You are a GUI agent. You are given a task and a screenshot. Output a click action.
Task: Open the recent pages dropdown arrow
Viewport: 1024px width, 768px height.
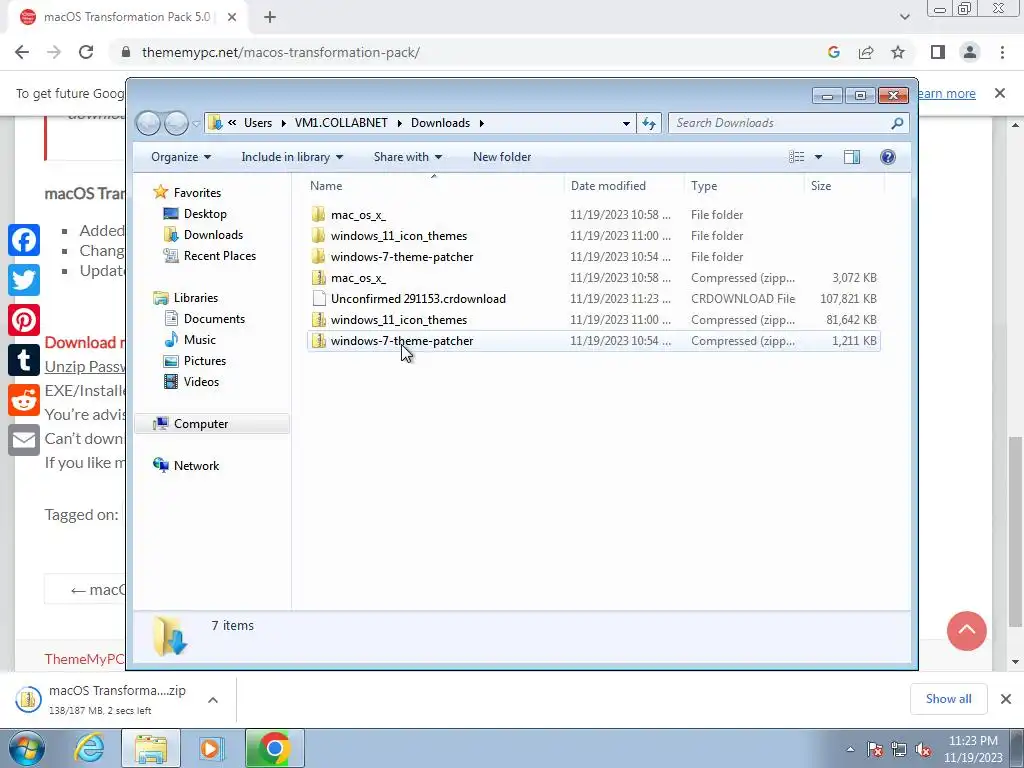(196, 123)
